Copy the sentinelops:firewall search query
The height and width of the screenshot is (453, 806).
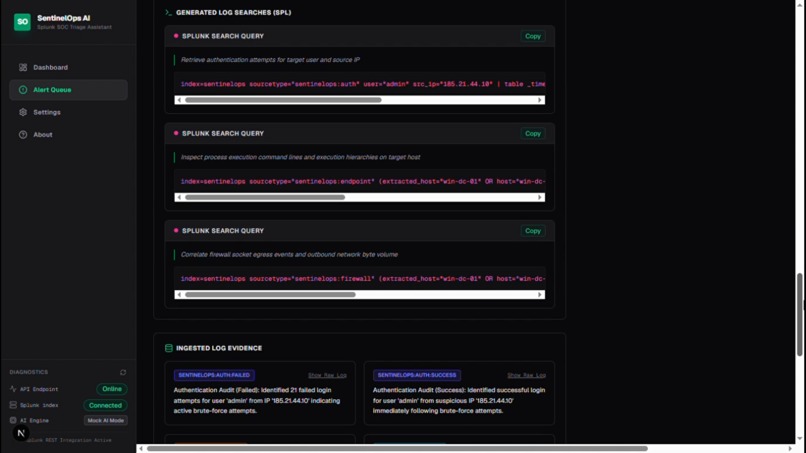point(533,231)
